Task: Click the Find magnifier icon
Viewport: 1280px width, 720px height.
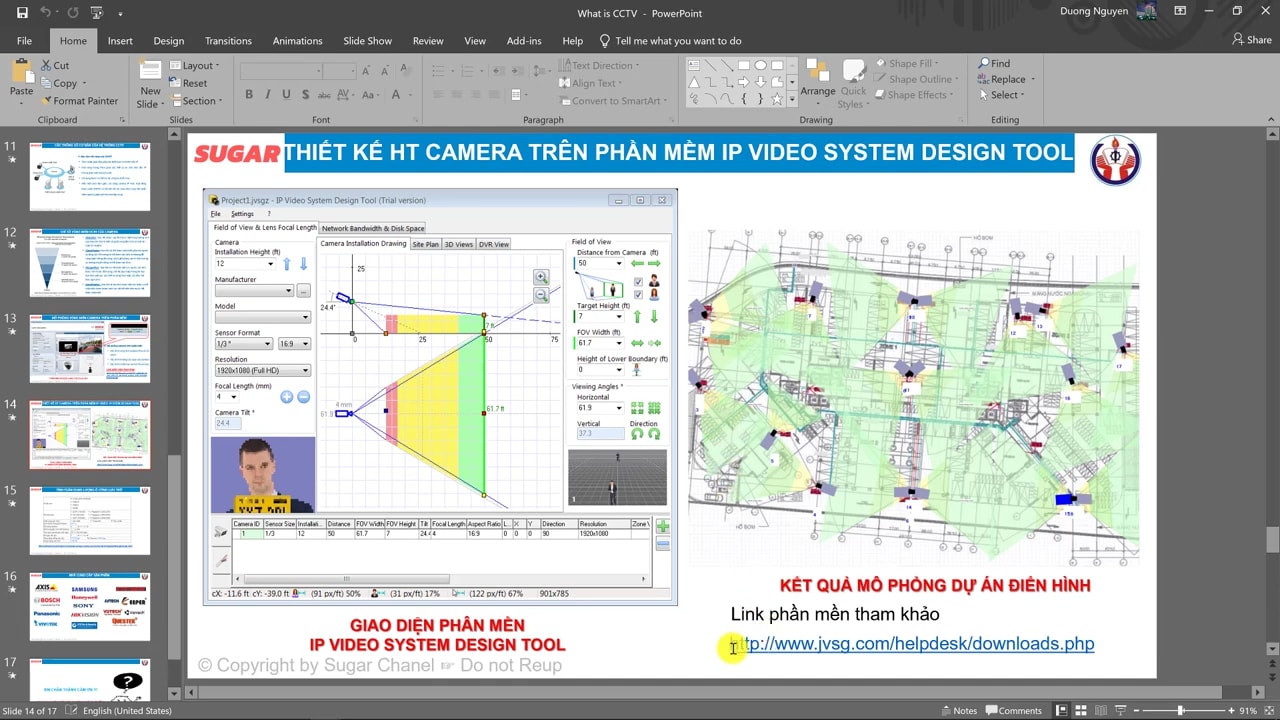Action: click(x=984, y=63)
